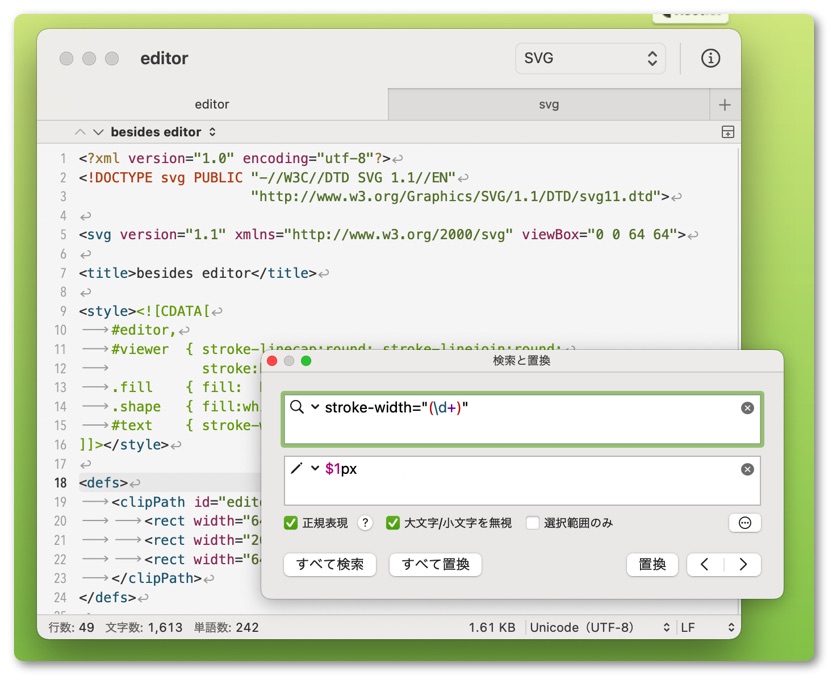The width and height of the screenshot is (828, 675).
Task: Go to next match arrow
Action: tap(742, 565)
